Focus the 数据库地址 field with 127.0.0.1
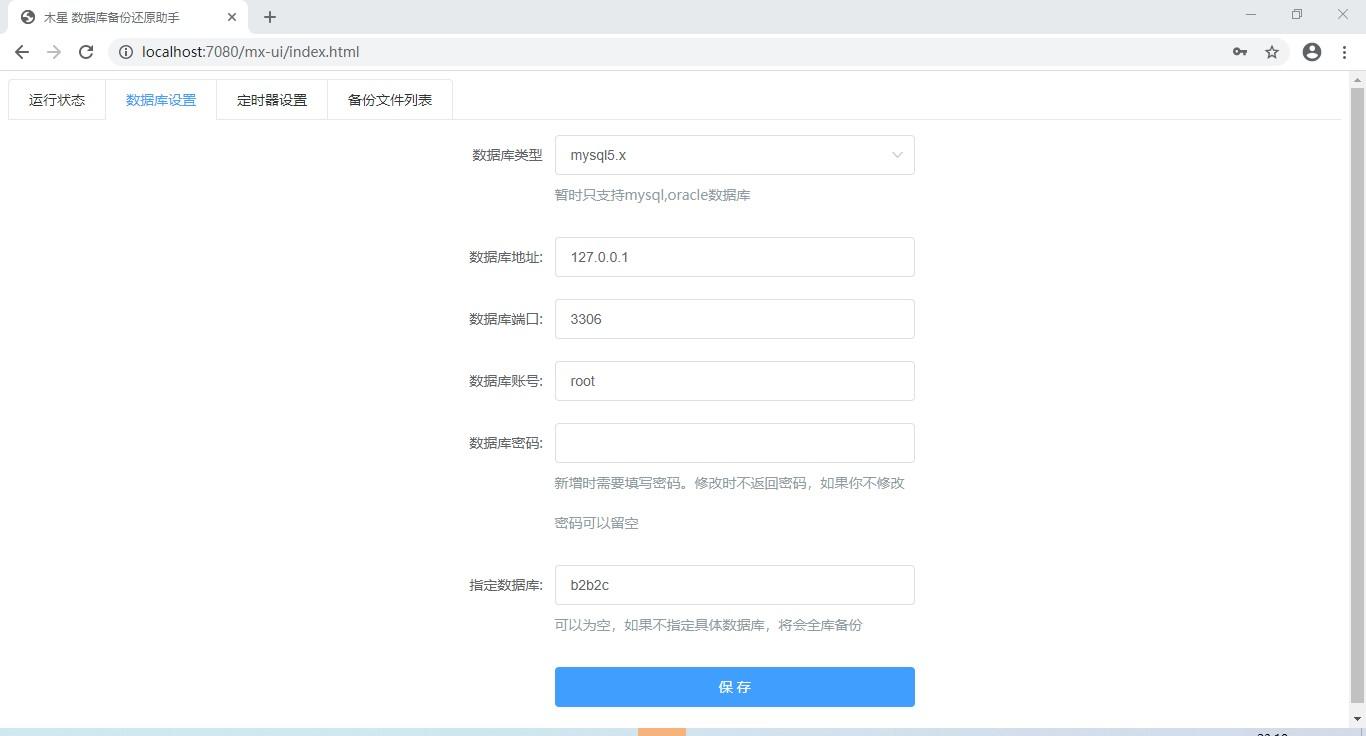Viewport: 1366px width, 736px height. coord(735,257)
